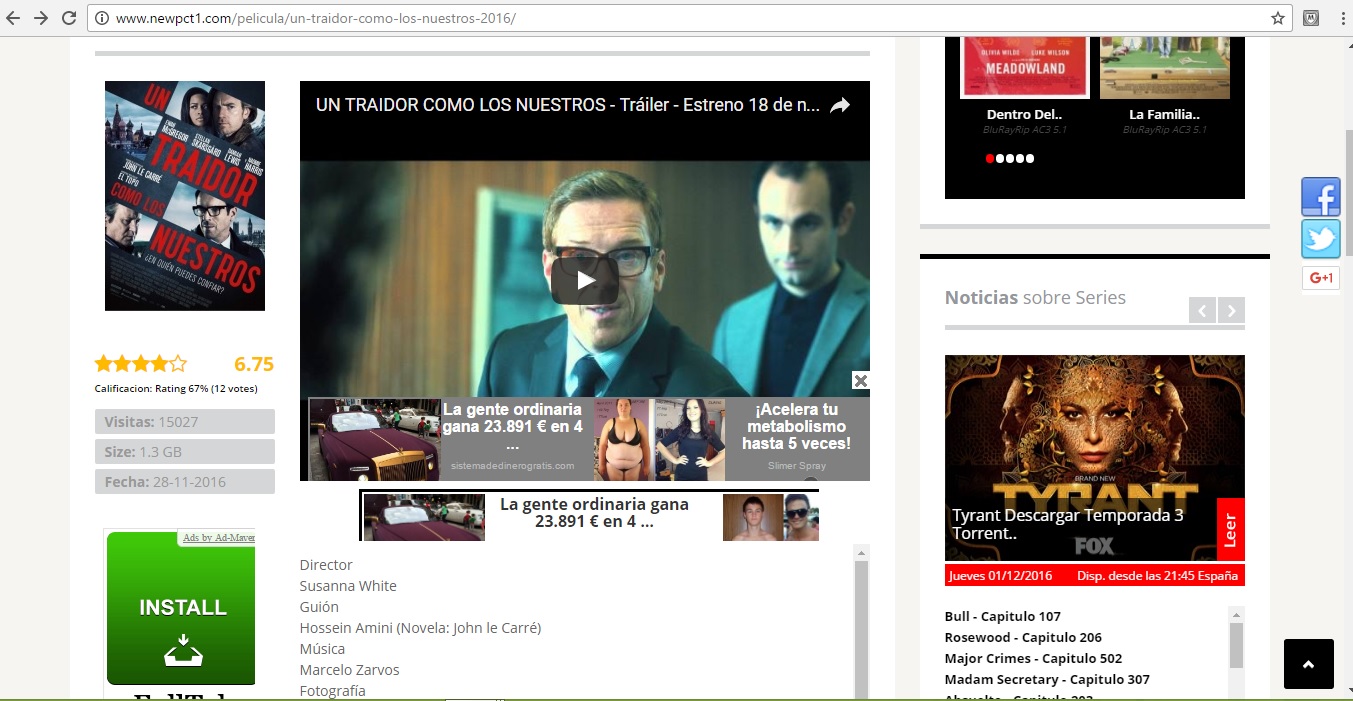Image resolution: width=1353 pixels, height=701 pixels.
Task: Open 'Major Crimes - Capitulo 502' link
Action: coord(1033,658)
